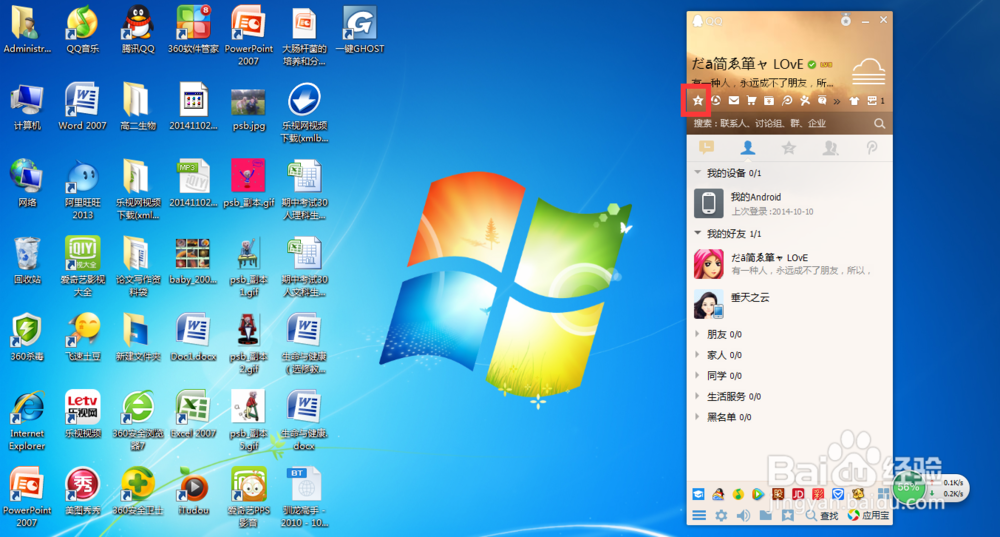
Task: Click the pink-haired avatar in friends list
Action: [709, 263]
